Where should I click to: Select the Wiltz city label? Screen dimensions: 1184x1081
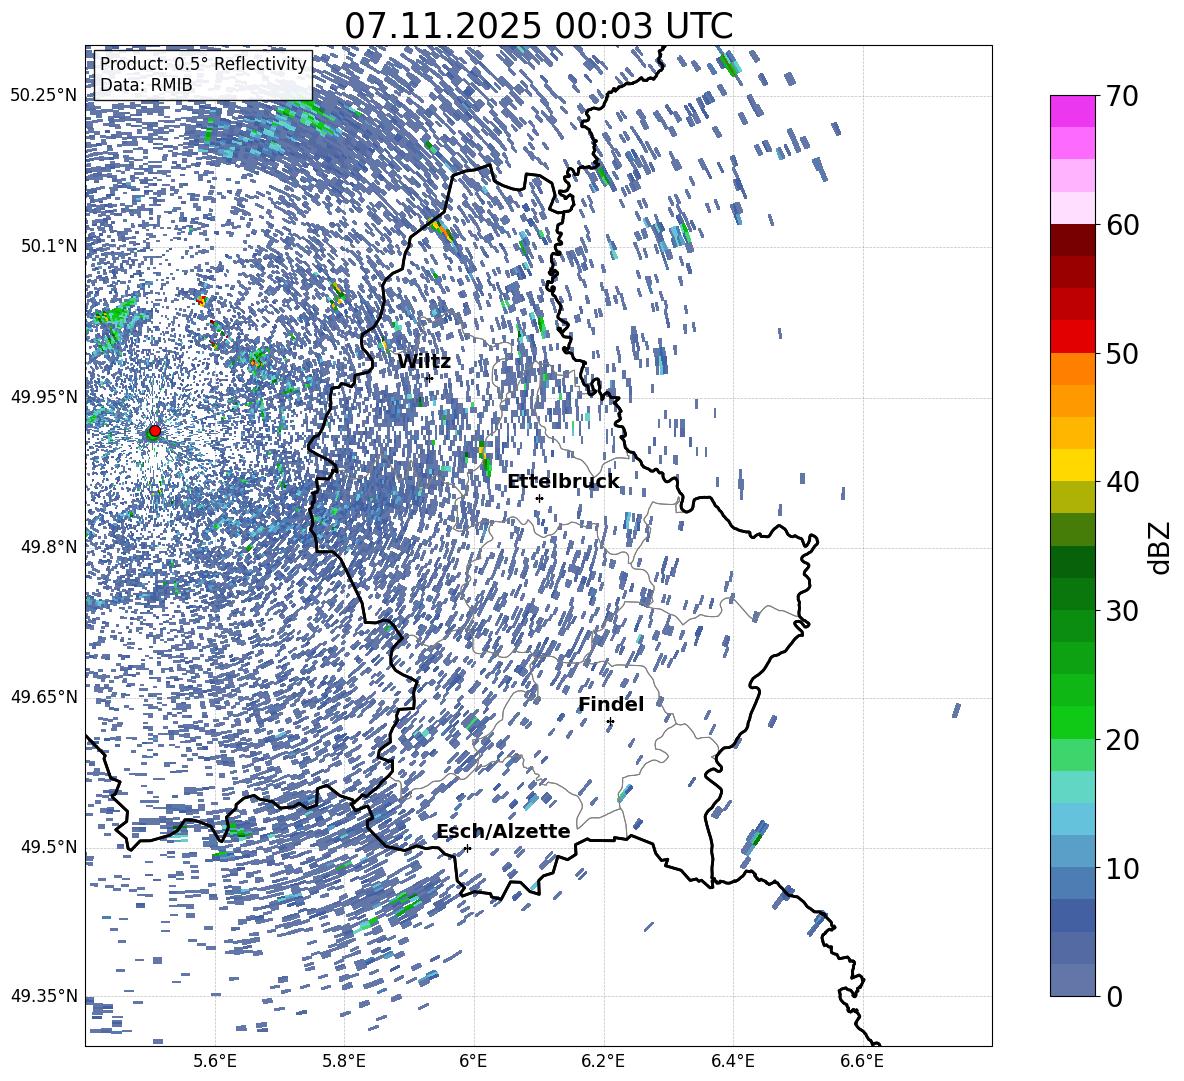tap(424, 362)
